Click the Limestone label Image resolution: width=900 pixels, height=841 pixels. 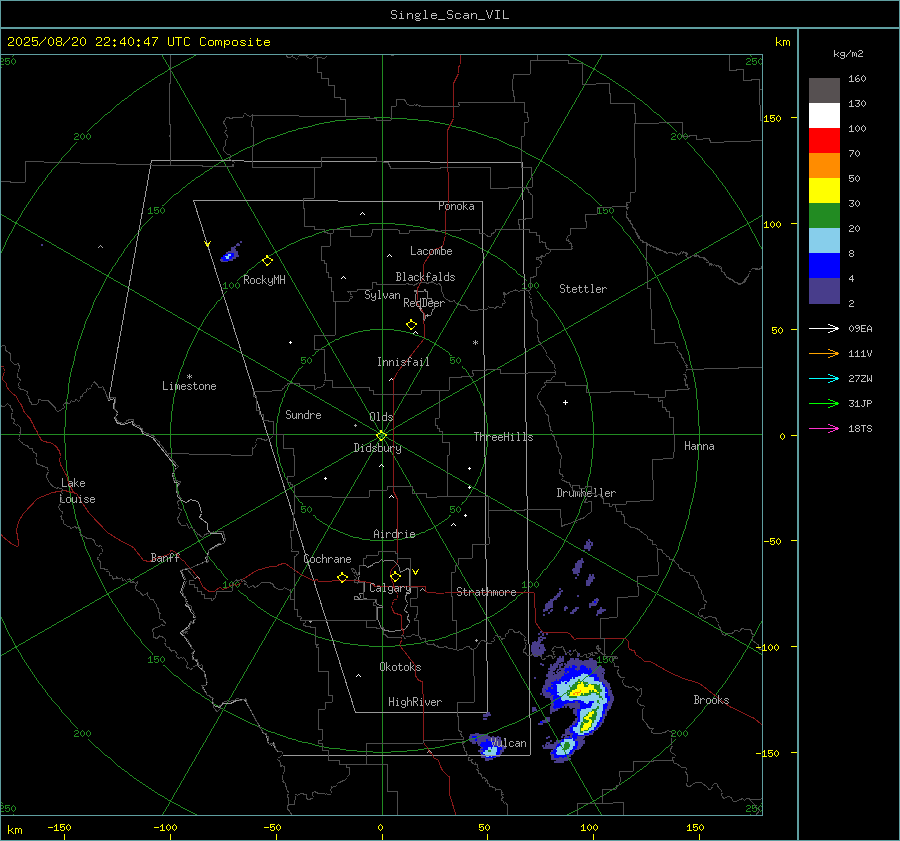pos(189,386)
